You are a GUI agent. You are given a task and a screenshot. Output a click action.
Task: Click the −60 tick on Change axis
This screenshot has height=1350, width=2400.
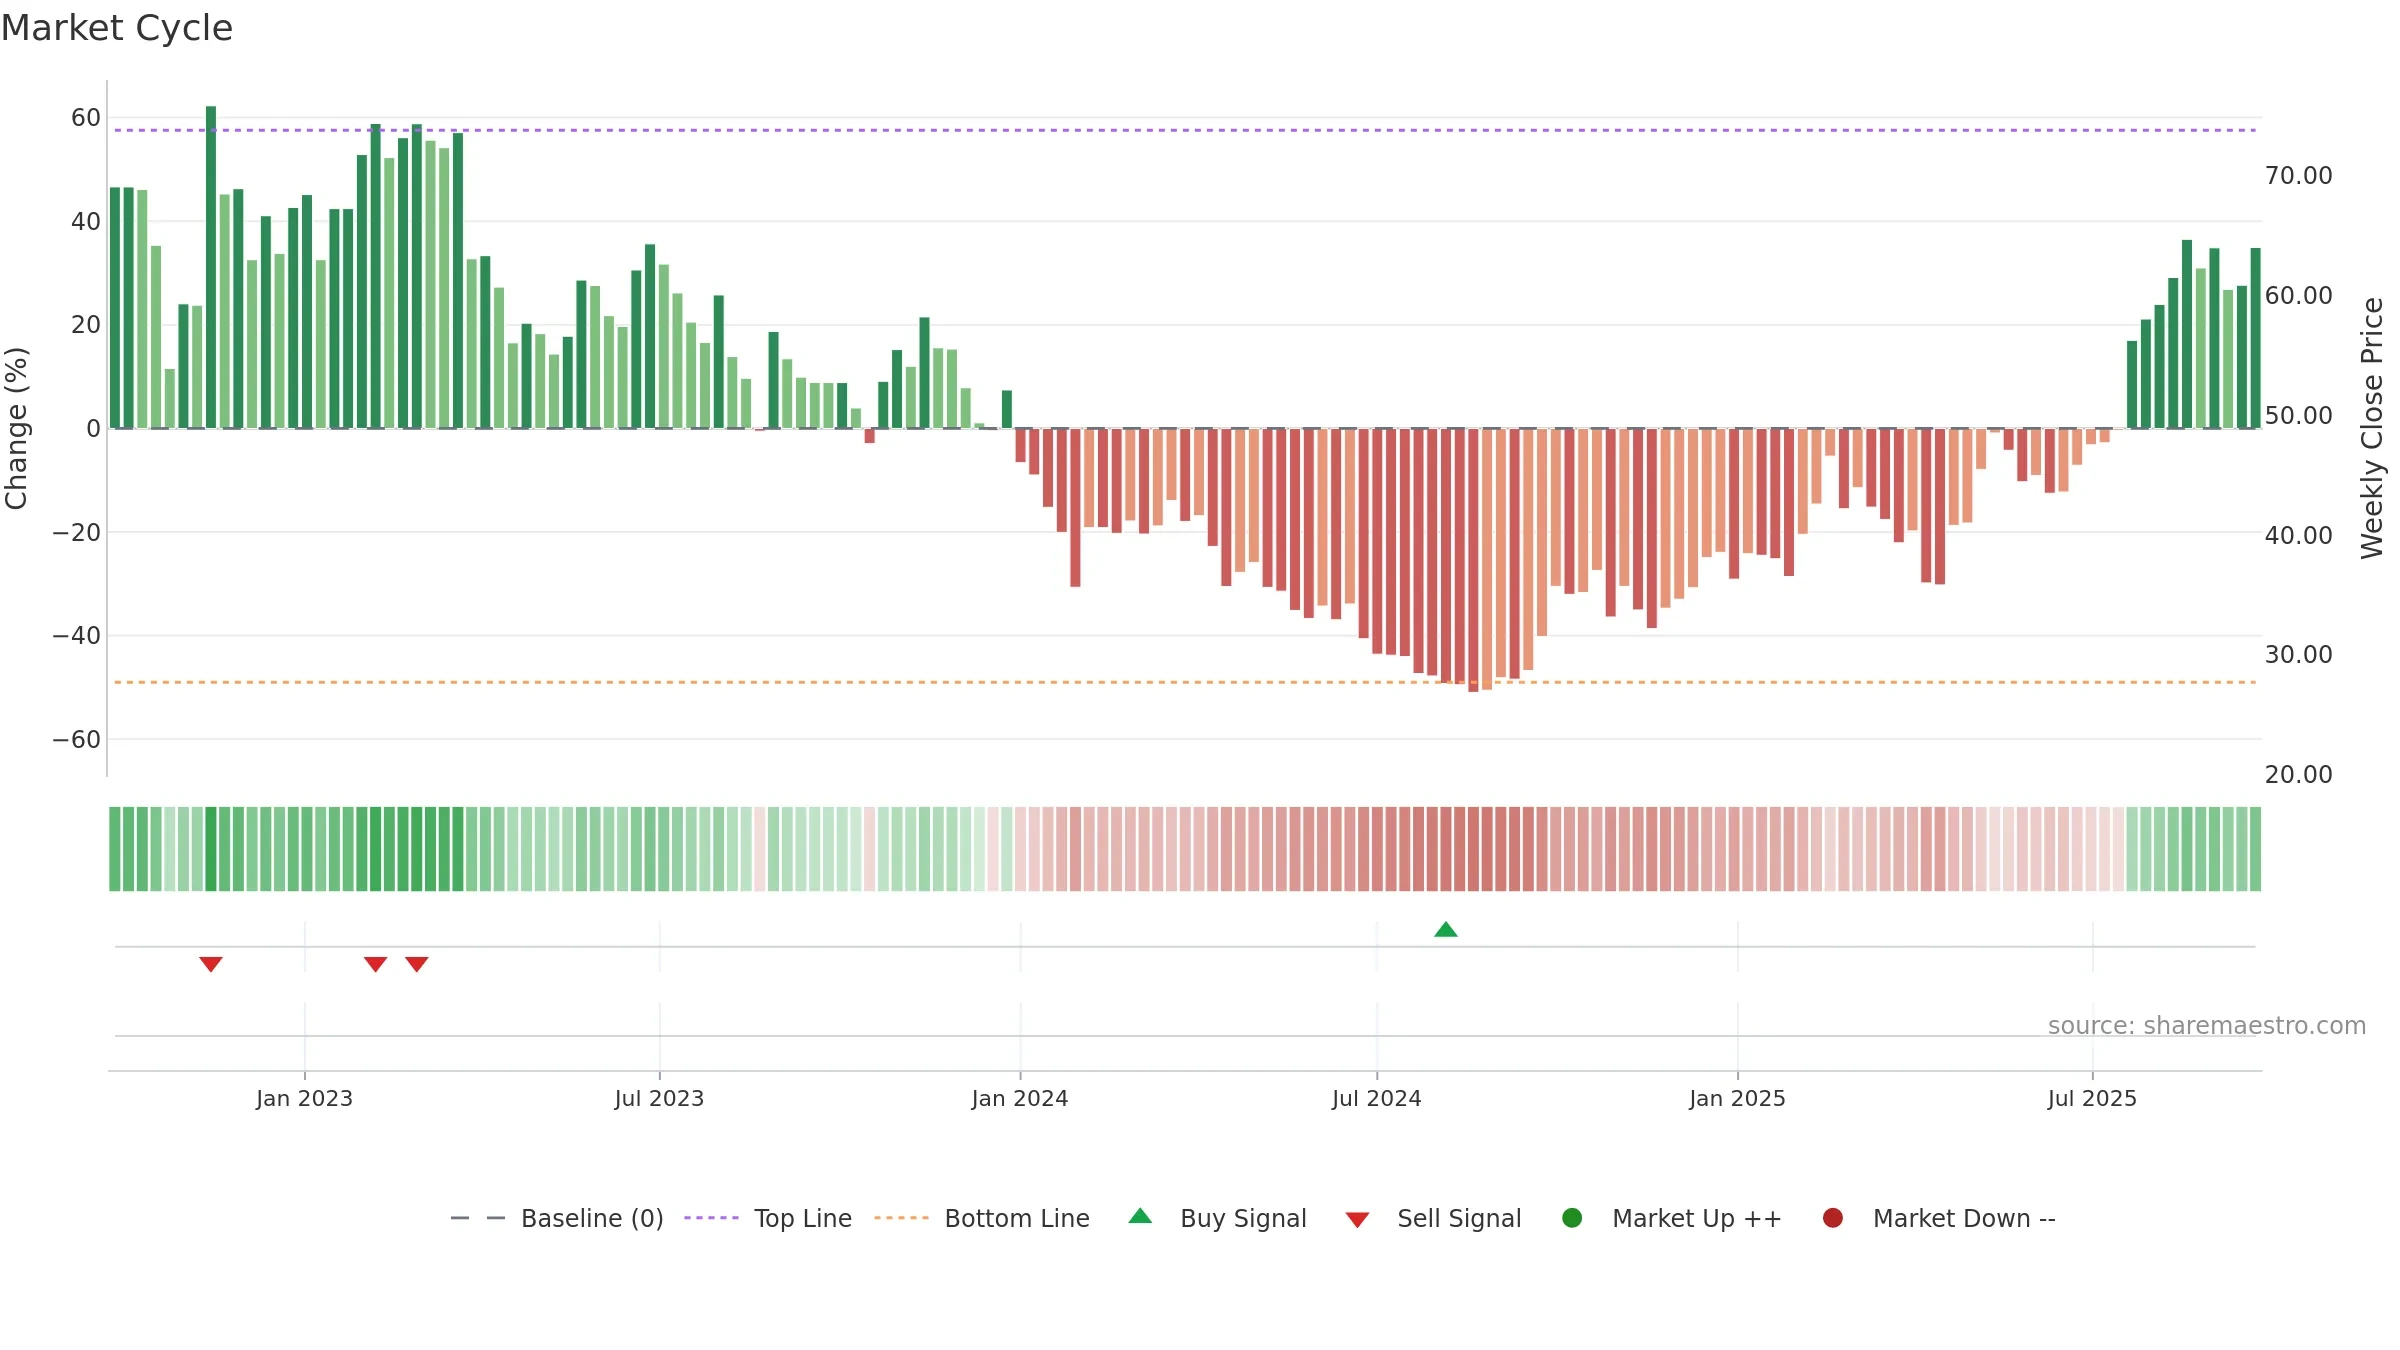point(77,740)
